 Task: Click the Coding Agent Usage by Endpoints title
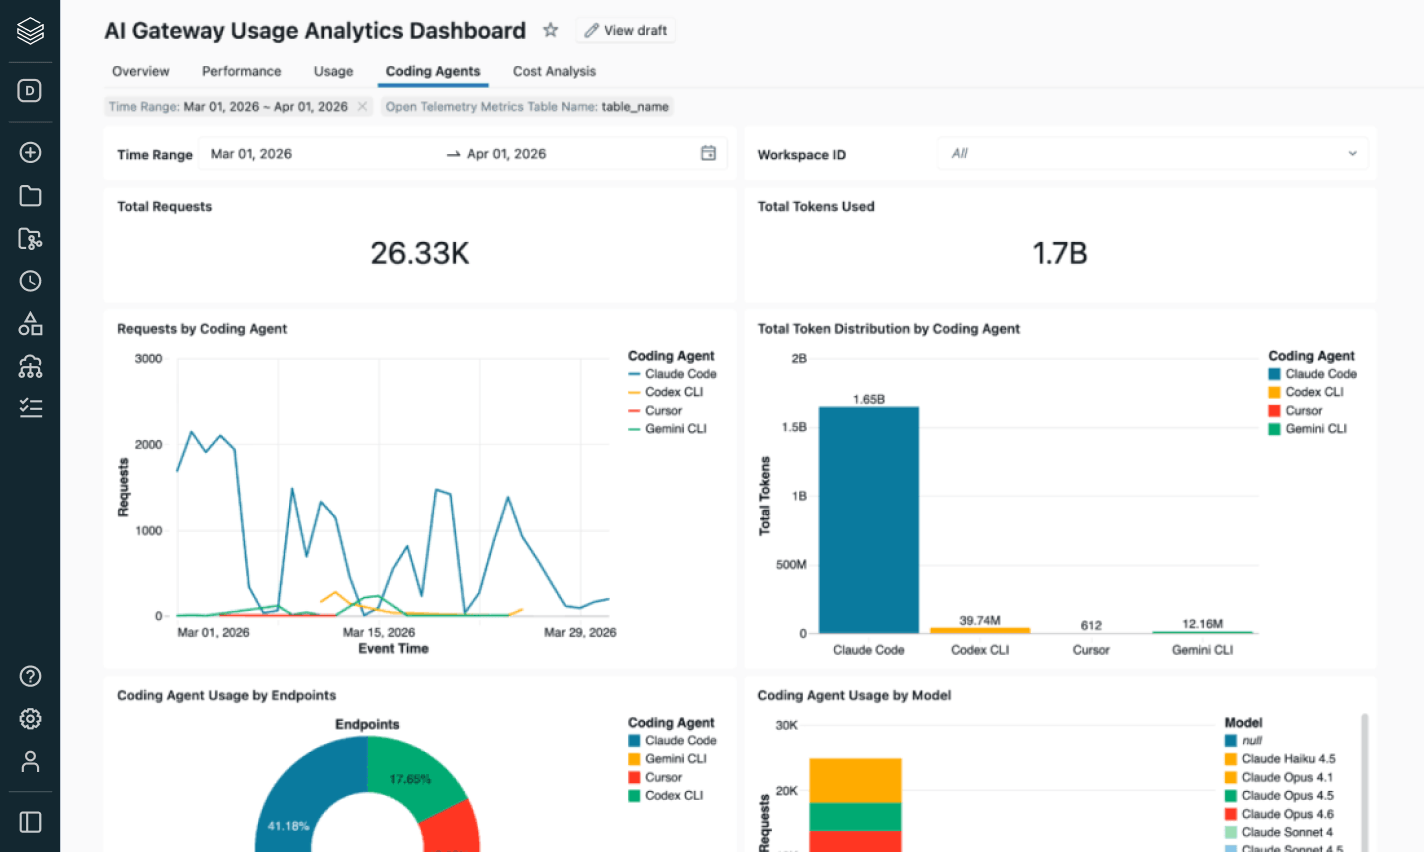click(x=226, y=696)
